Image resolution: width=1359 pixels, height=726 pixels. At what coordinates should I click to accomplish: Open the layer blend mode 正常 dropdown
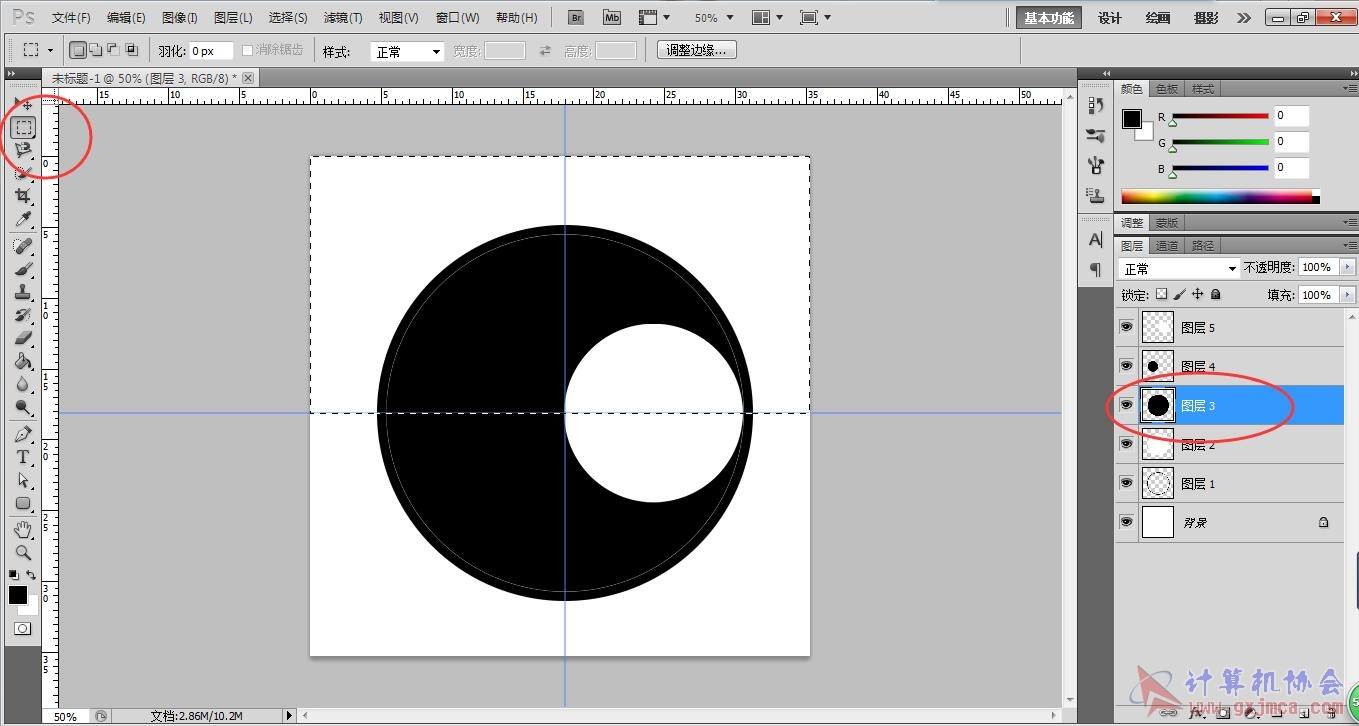click(x=1179, y=269)
